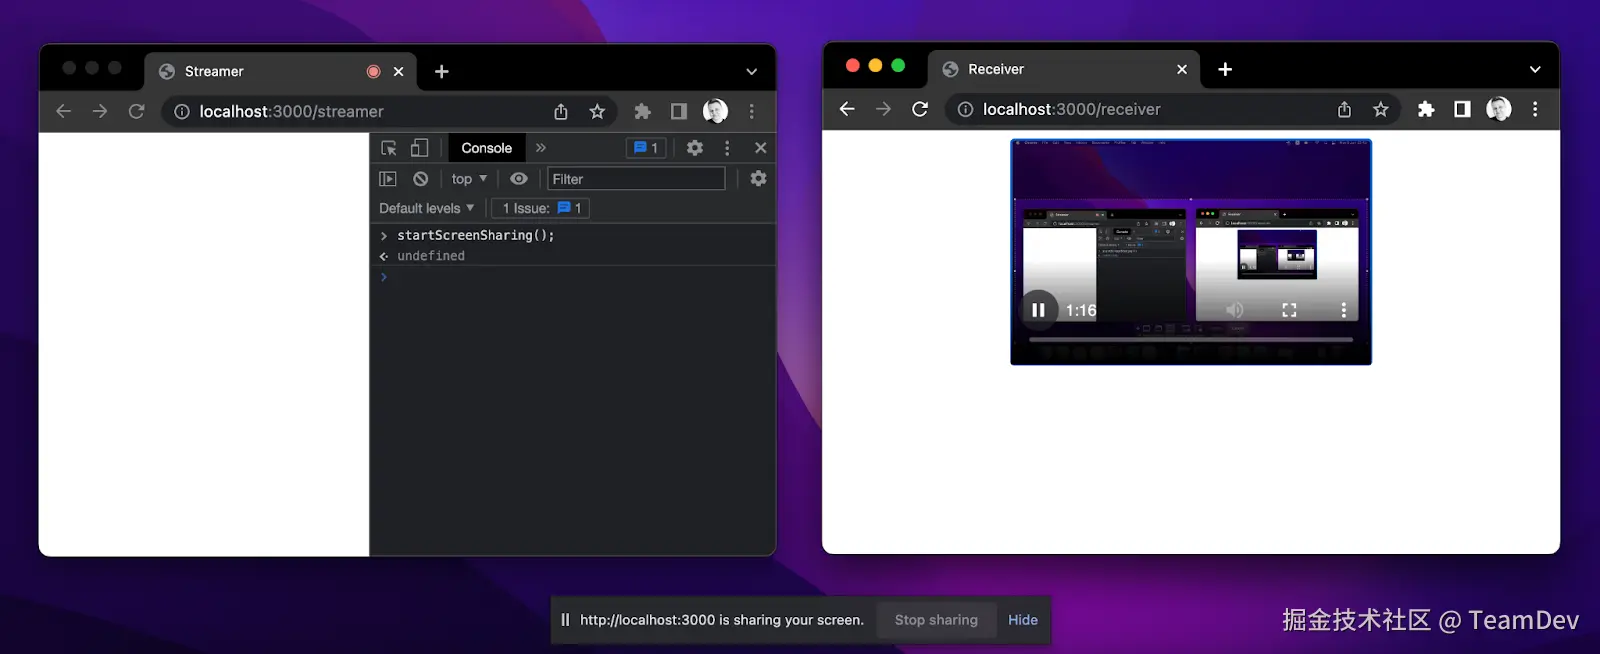This screenshot has height=654, width=1600.
Task: Open DevTools settings gear in top bar
Action: coord(695,148)
